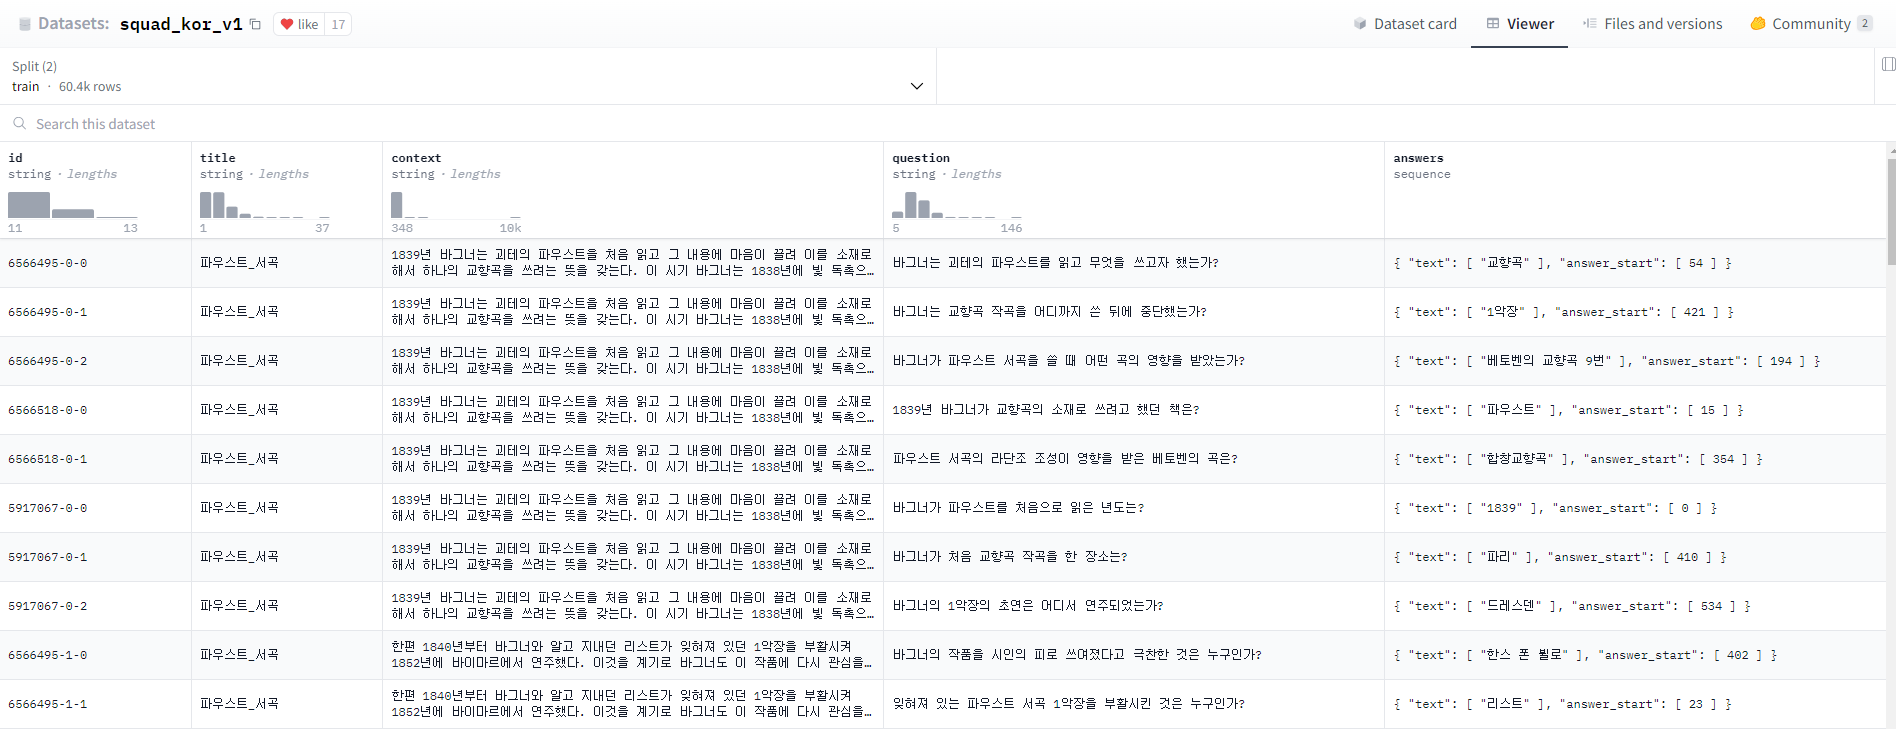Click the title lengths histogram
The height and width of the screenshot is (729, 1896).
click(x=265, y=205)
